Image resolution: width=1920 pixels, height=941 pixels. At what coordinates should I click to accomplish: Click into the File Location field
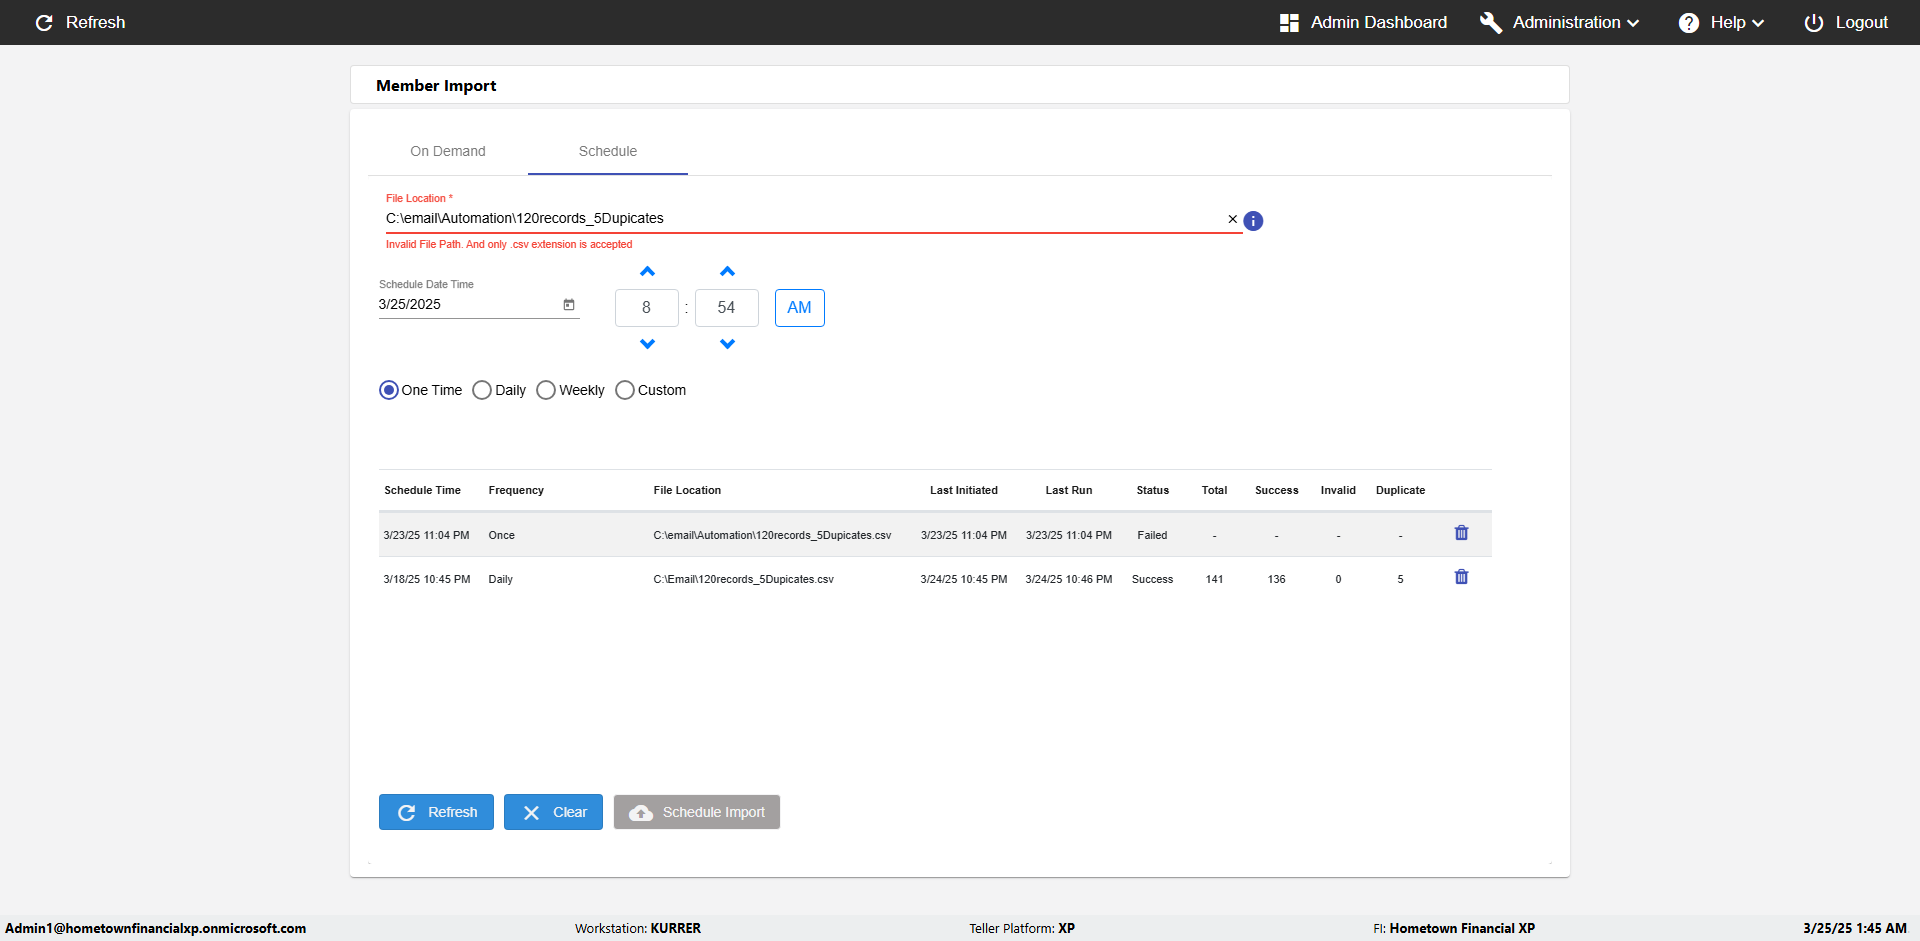click(x=803, y=218)
